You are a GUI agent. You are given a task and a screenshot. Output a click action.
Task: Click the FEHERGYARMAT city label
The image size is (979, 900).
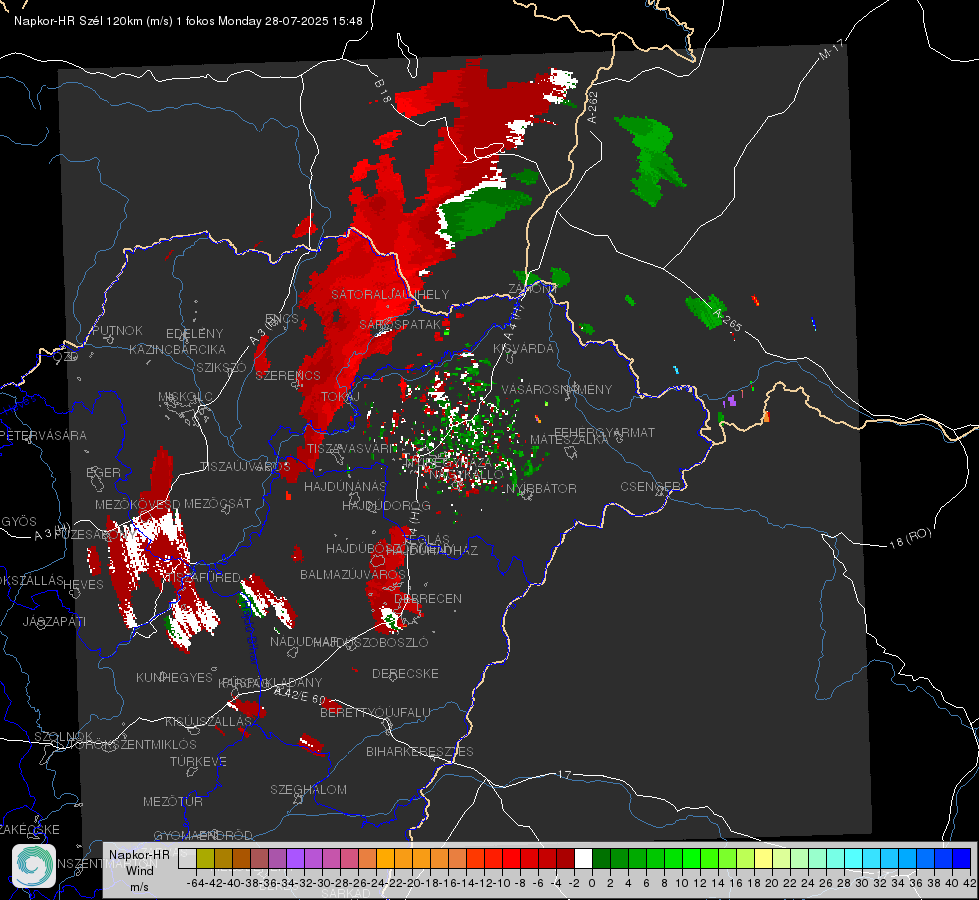[x=604, y=432]
